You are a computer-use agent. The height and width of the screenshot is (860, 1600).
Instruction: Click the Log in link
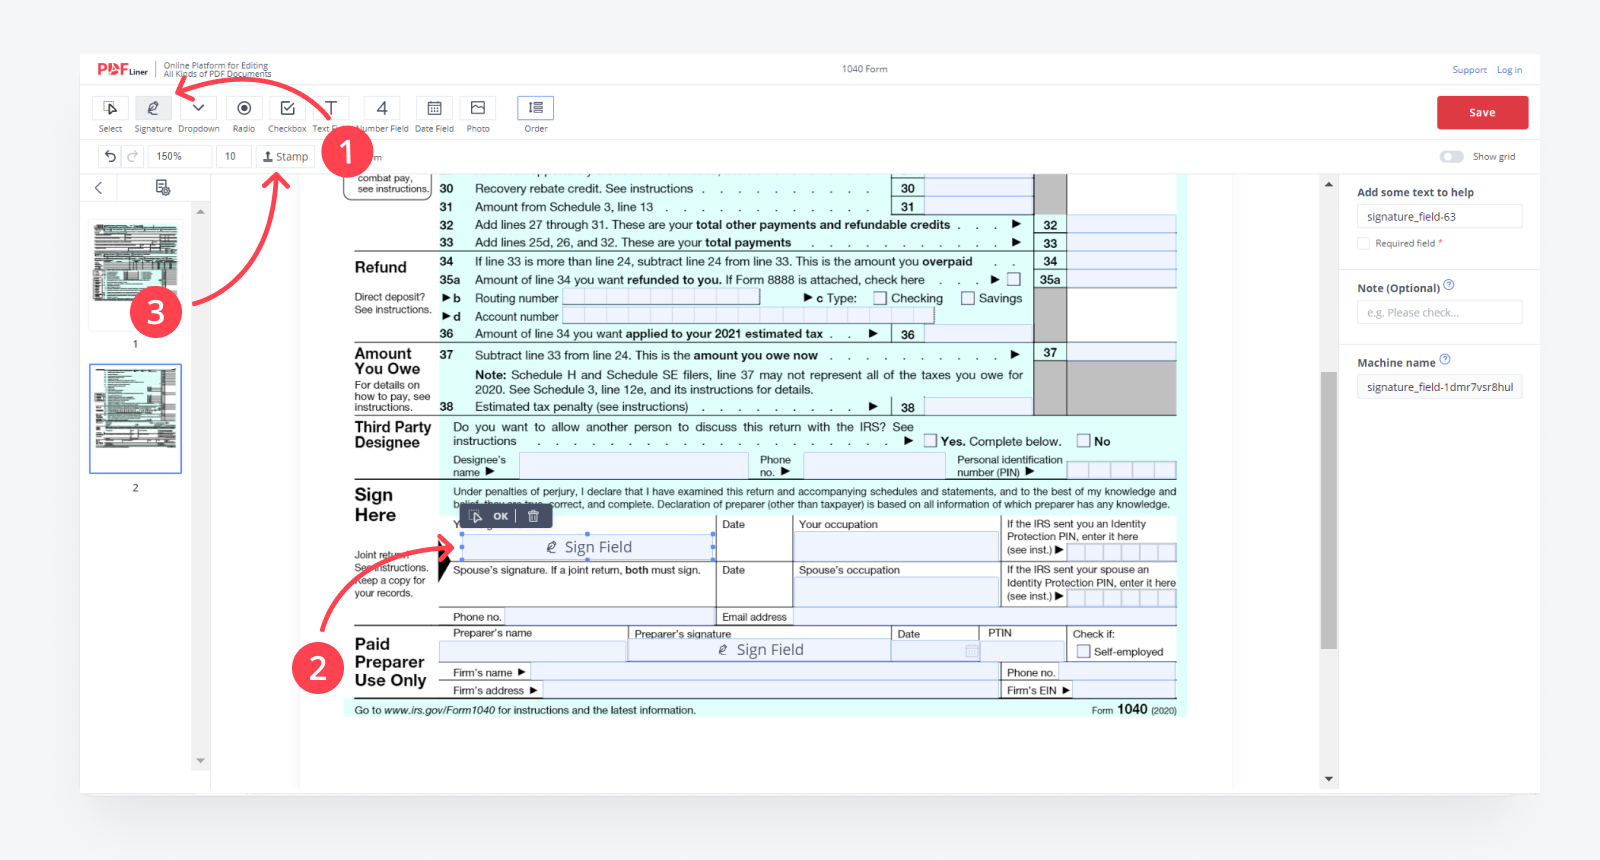click(x=1509, y=70)
